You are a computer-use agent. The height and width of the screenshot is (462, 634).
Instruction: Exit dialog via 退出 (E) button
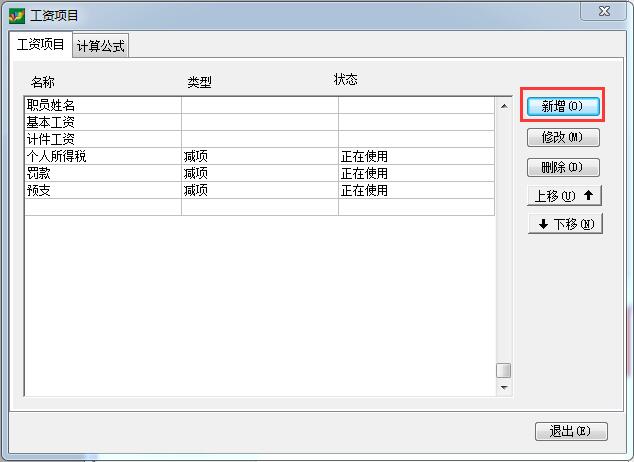point(571,431)
